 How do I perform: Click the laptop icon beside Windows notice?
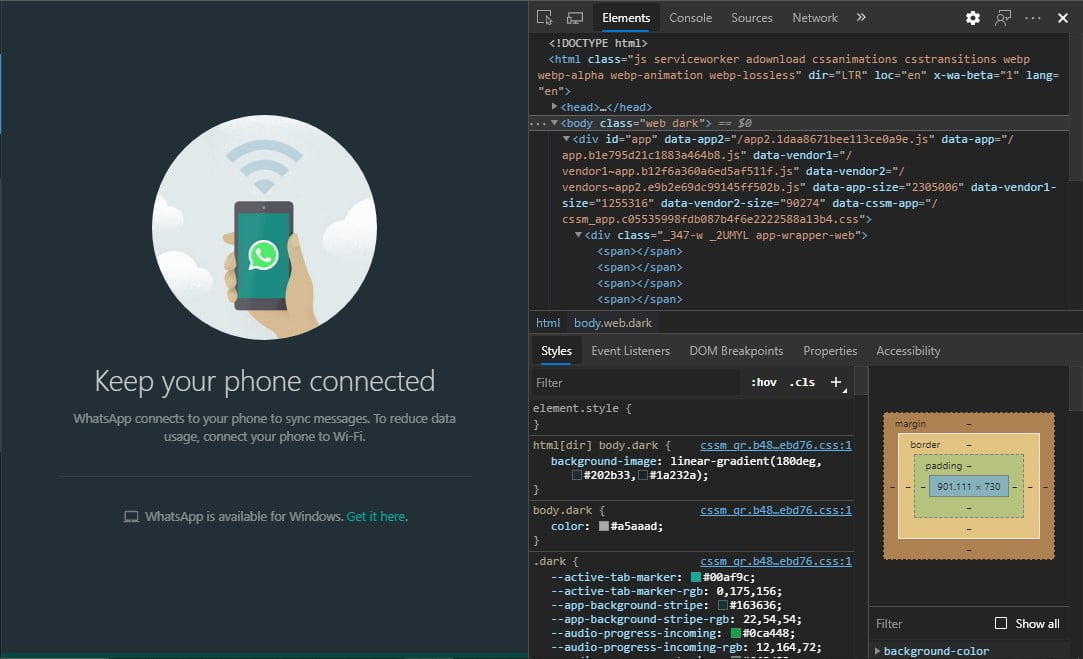pos(131,517)
